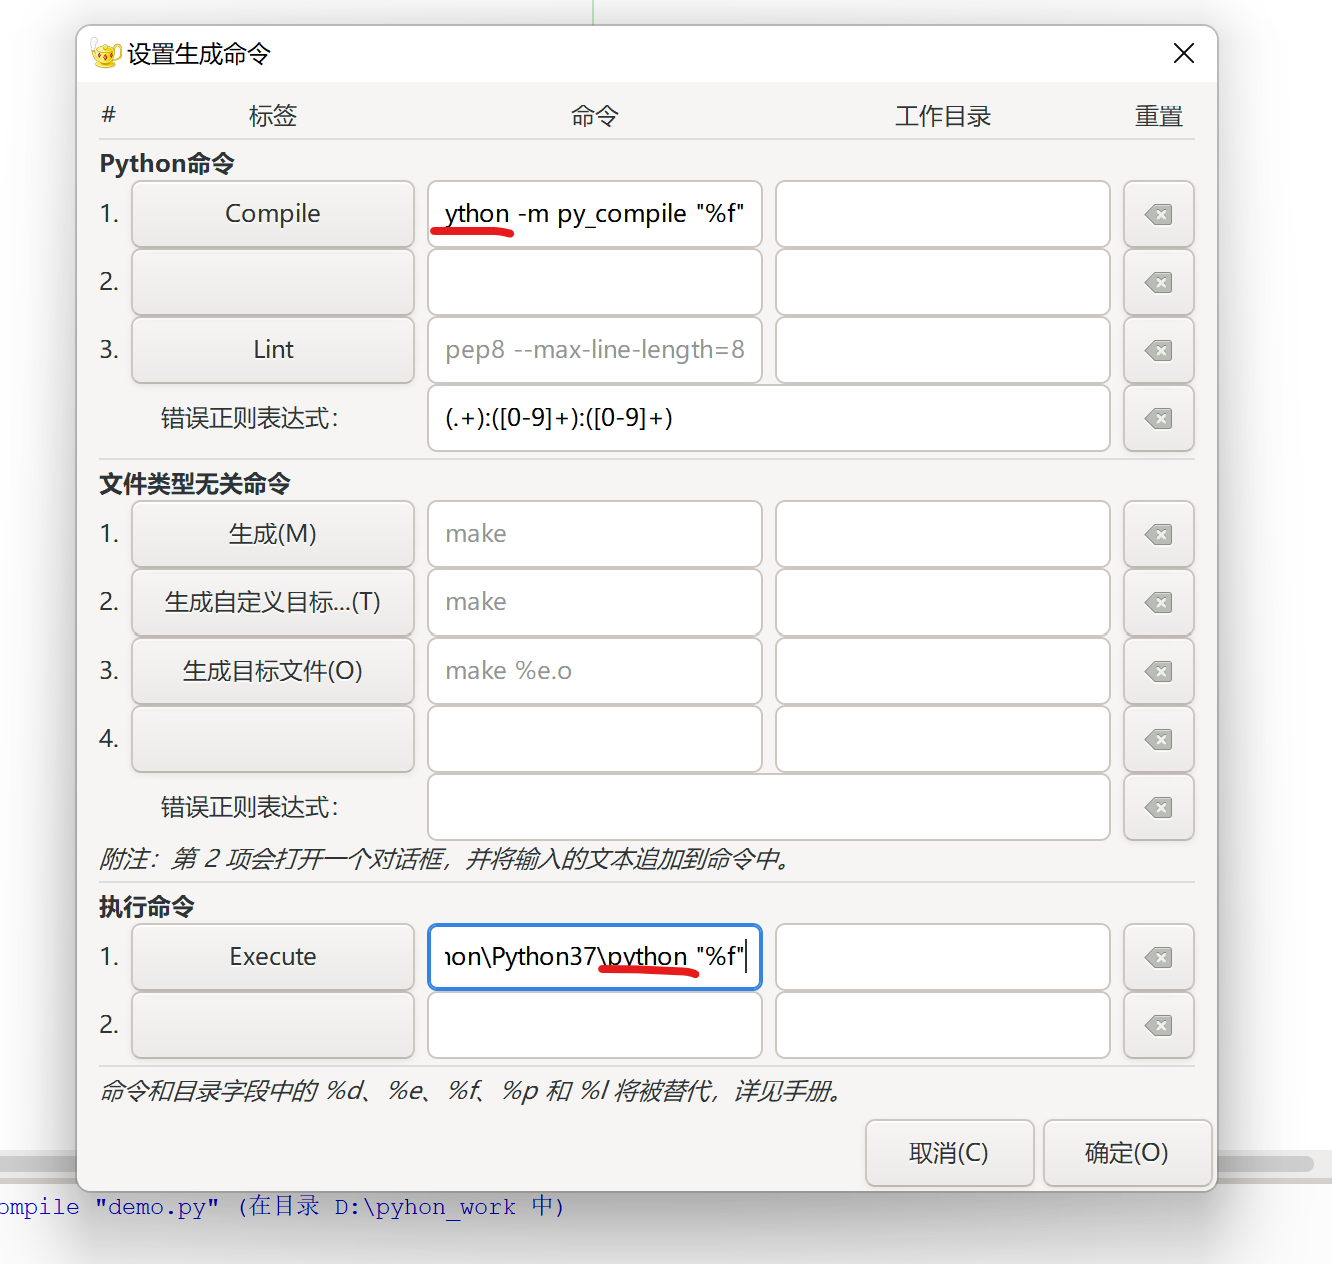Reset the 生成(M) make command field

pos(1158,534)
